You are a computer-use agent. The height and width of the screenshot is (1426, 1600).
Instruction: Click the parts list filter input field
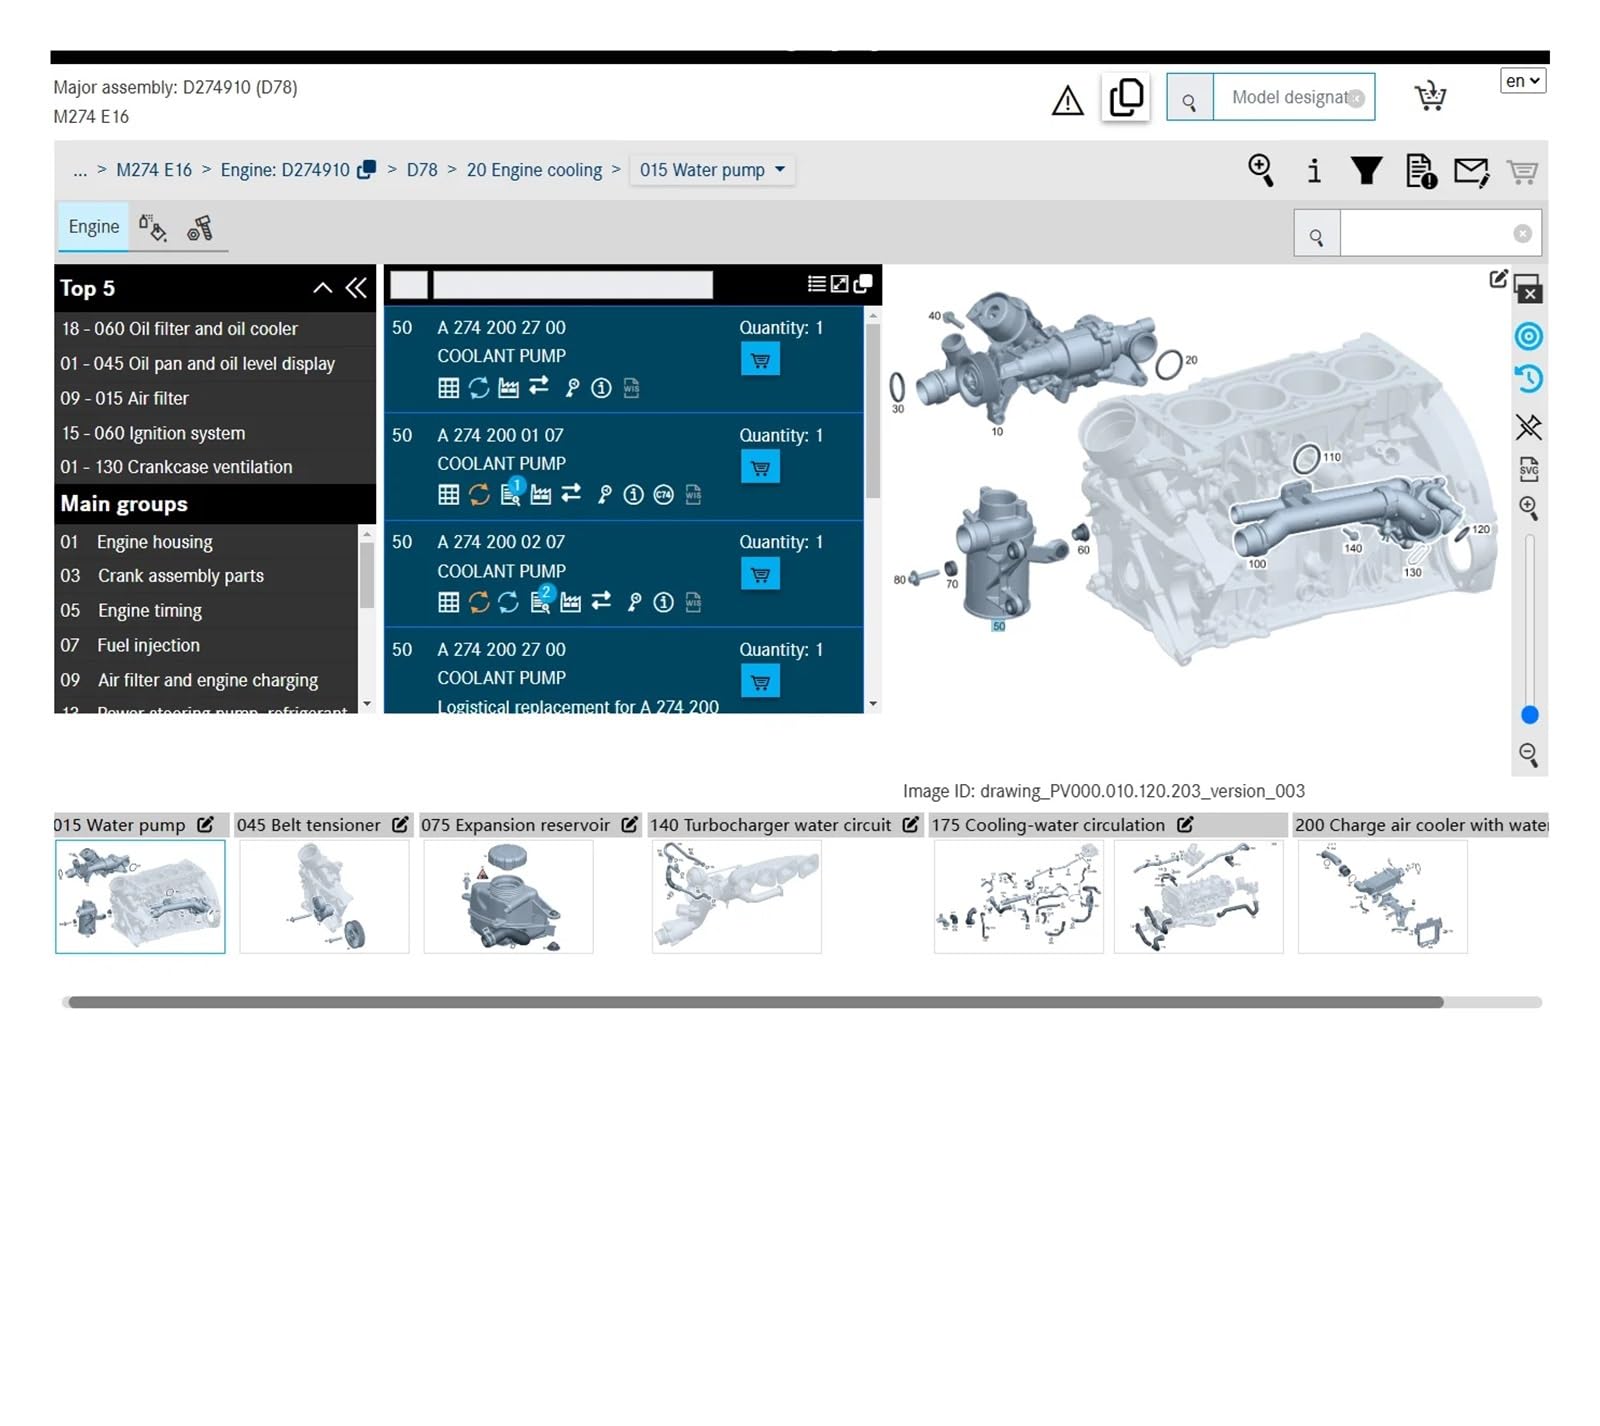coord(572,285)
